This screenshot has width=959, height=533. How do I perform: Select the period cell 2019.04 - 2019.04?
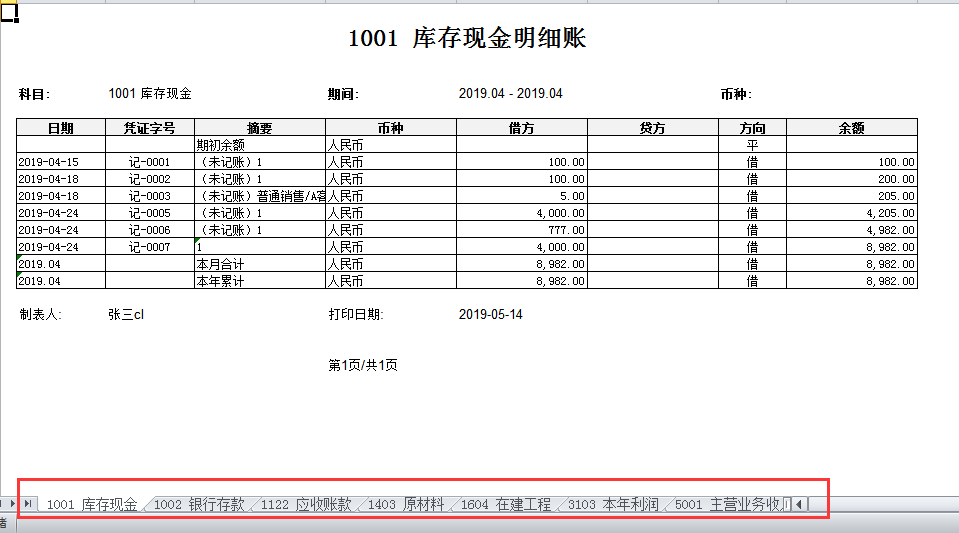(x=511, y=94)
